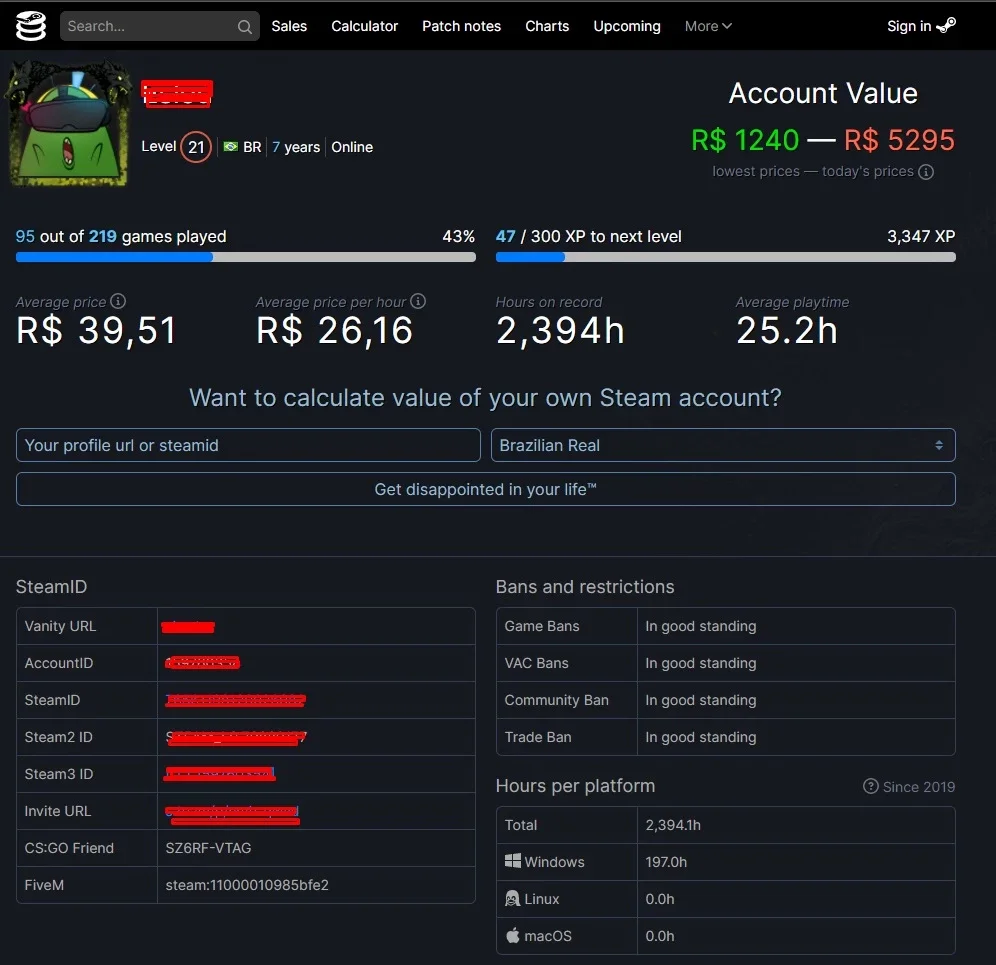The width and height of the screenshot is (996, 965).
Task: Click the macOS apple icon
Action: click(513, 935)
